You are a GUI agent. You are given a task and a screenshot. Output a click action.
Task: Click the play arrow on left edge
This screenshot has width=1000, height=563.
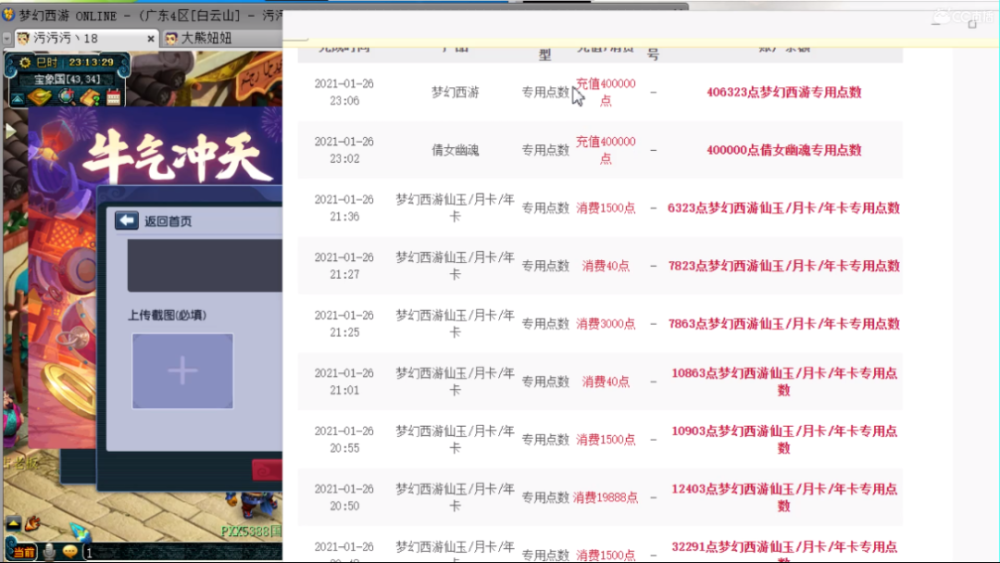pyautogui.click(x=10, y=132)
